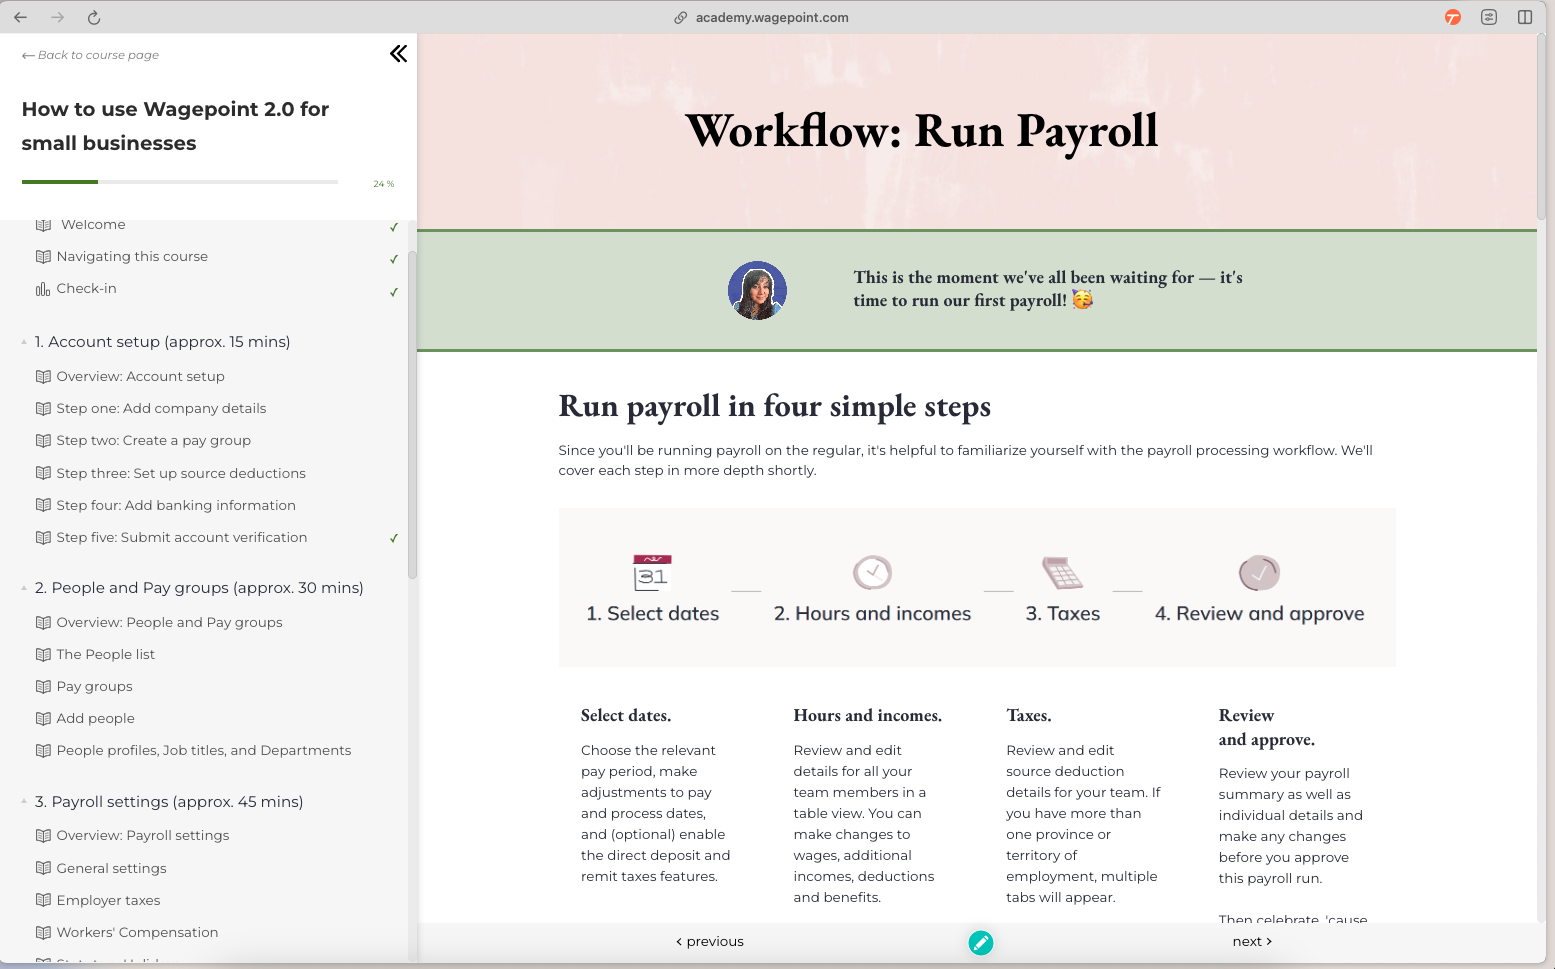1555x969 pixels.
Task: Click the checkmark beside Navigating this course
Action: point(394,259)
